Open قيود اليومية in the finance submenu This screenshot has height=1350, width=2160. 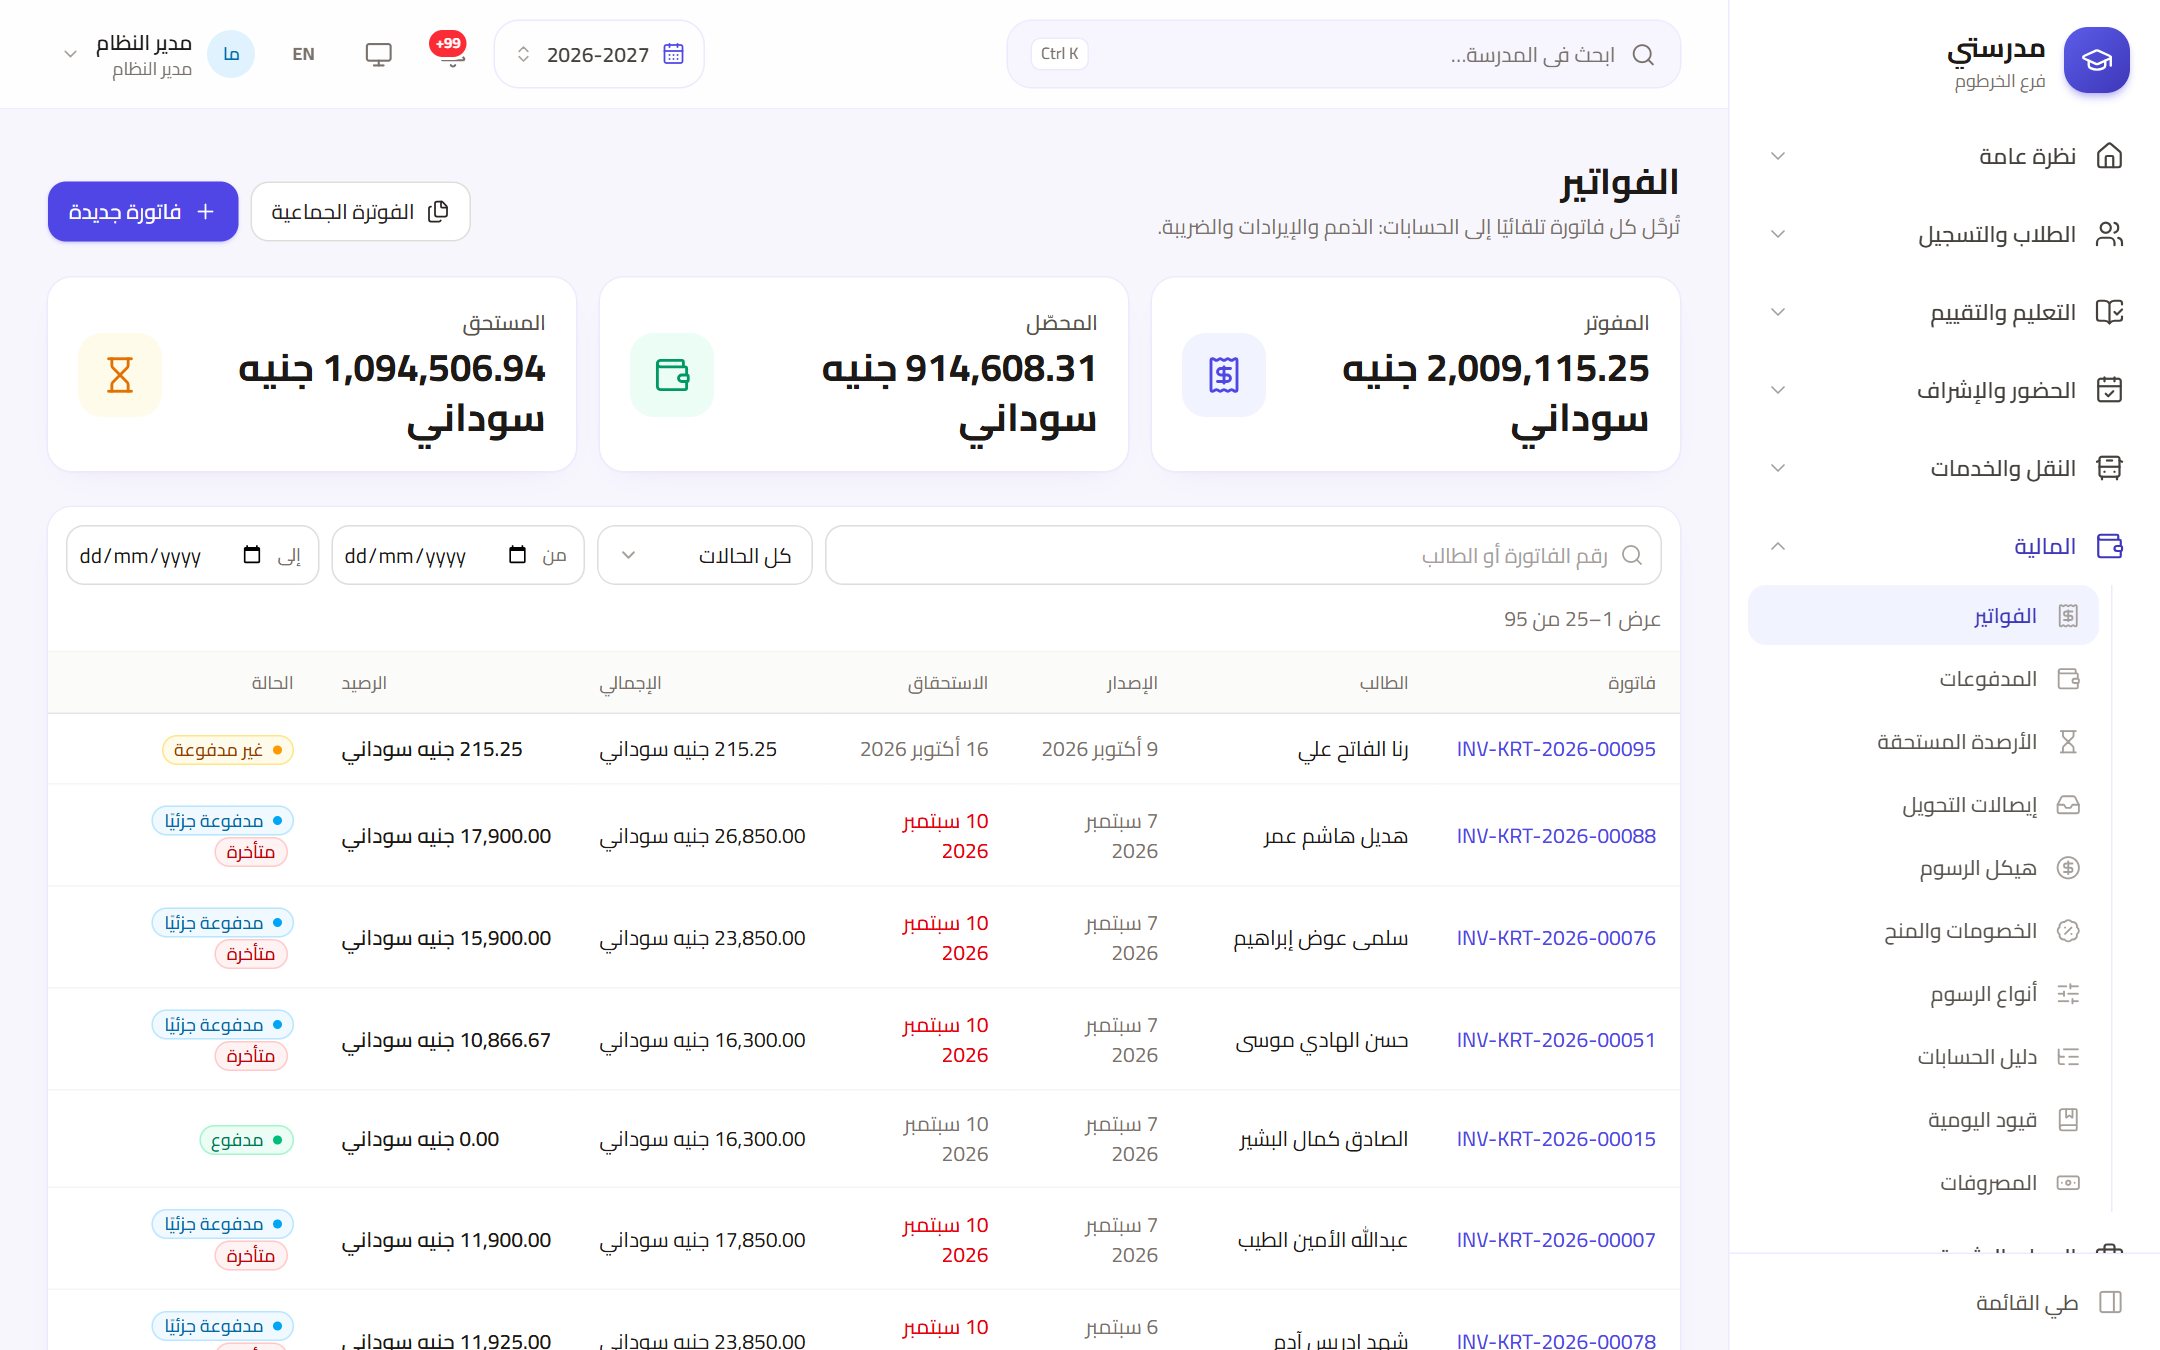point(1923,1120)
